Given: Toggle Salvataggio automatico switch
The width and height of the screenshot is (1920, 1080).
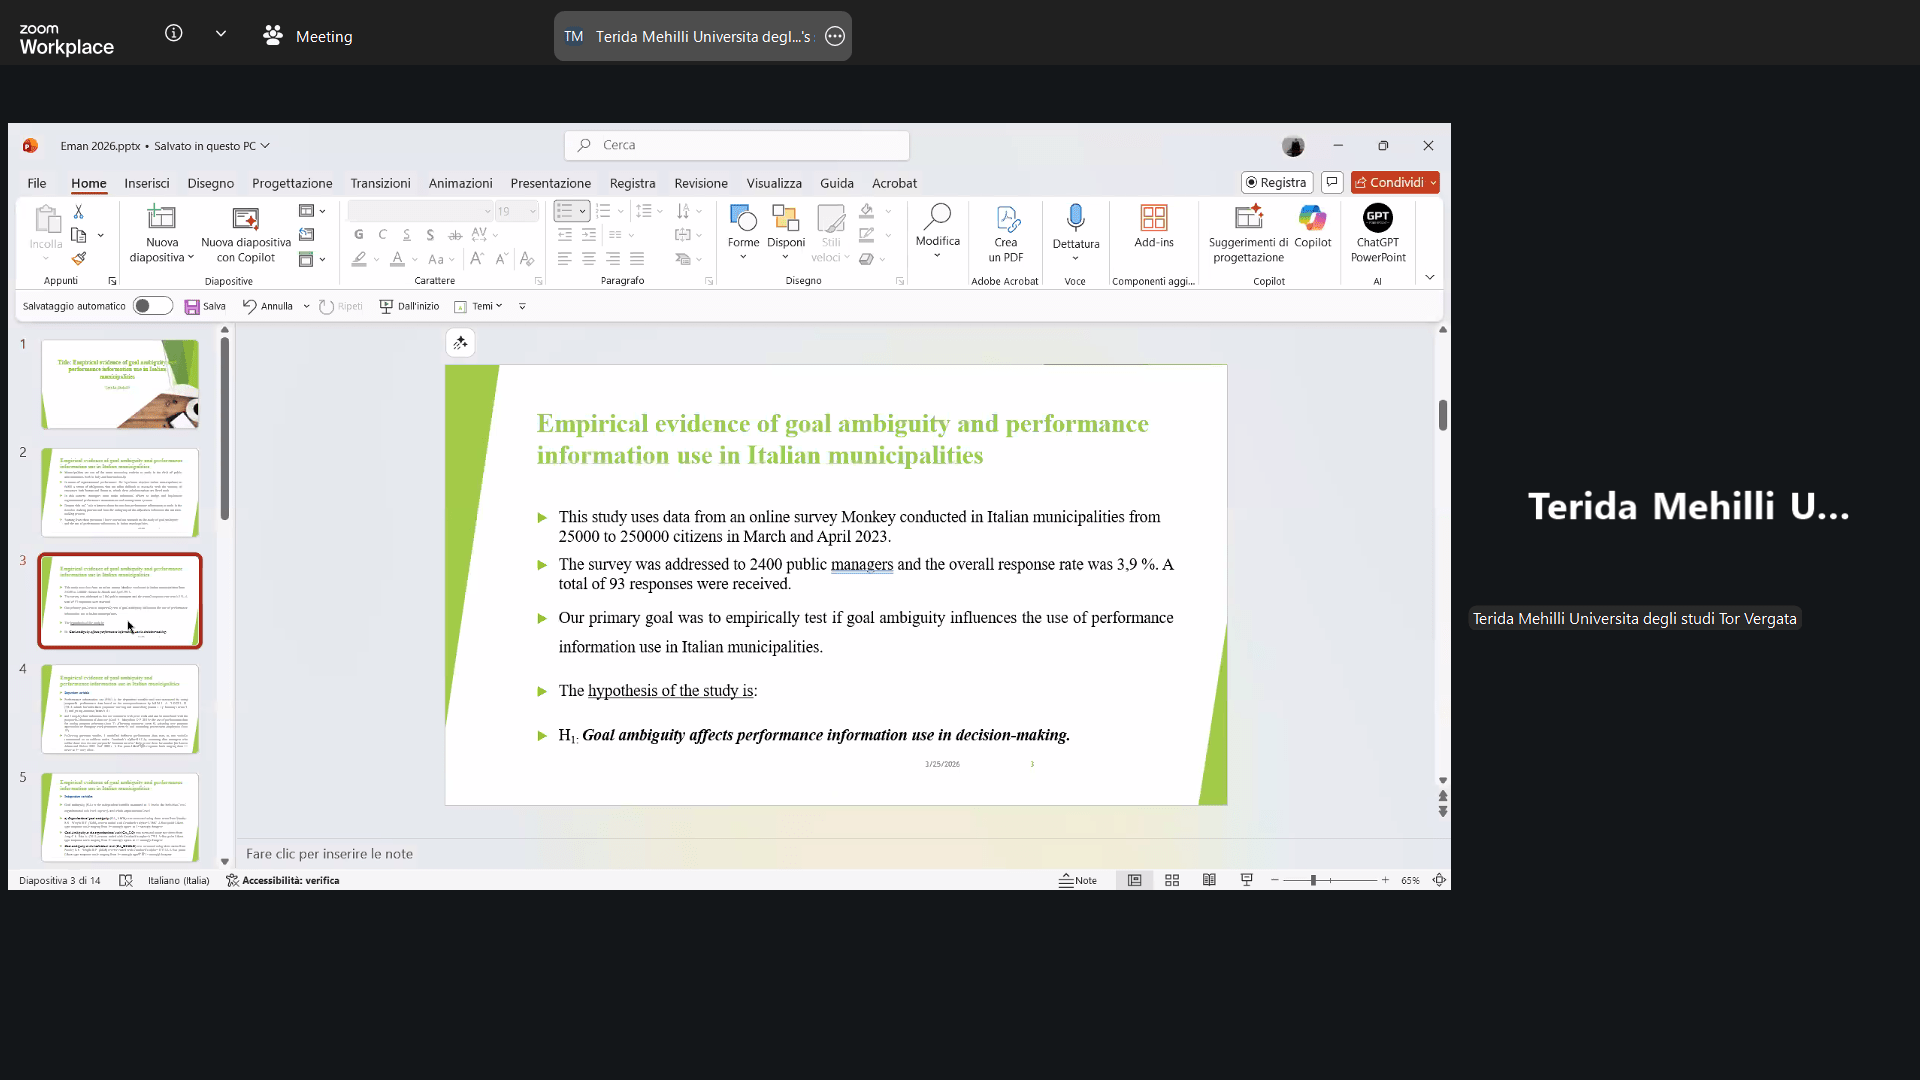Looking at the screenshot, I should pos(153,306).
